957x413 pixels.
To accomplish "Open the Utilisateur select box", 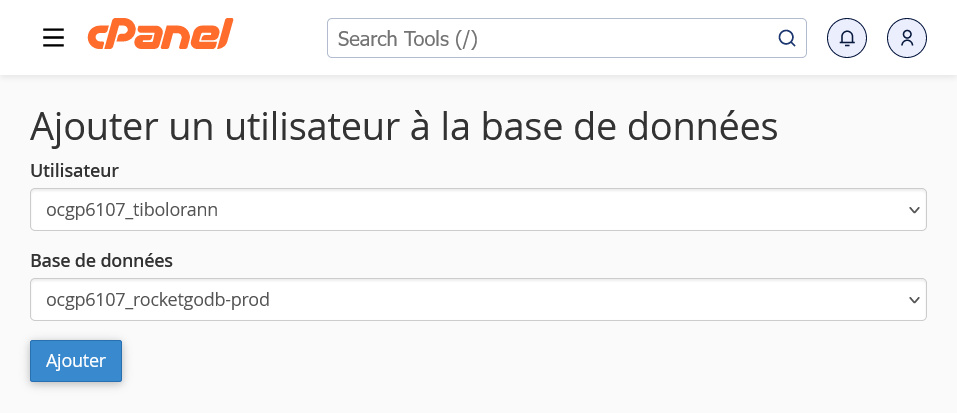I will (x=478, y=210).
